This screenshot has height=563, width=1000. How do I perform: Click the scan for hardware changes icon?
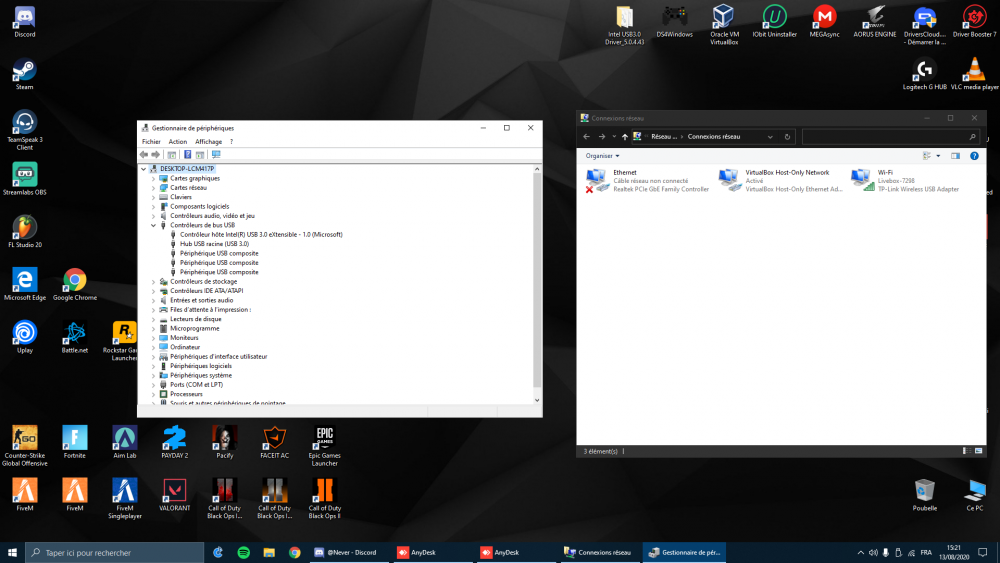pos(216,155)
